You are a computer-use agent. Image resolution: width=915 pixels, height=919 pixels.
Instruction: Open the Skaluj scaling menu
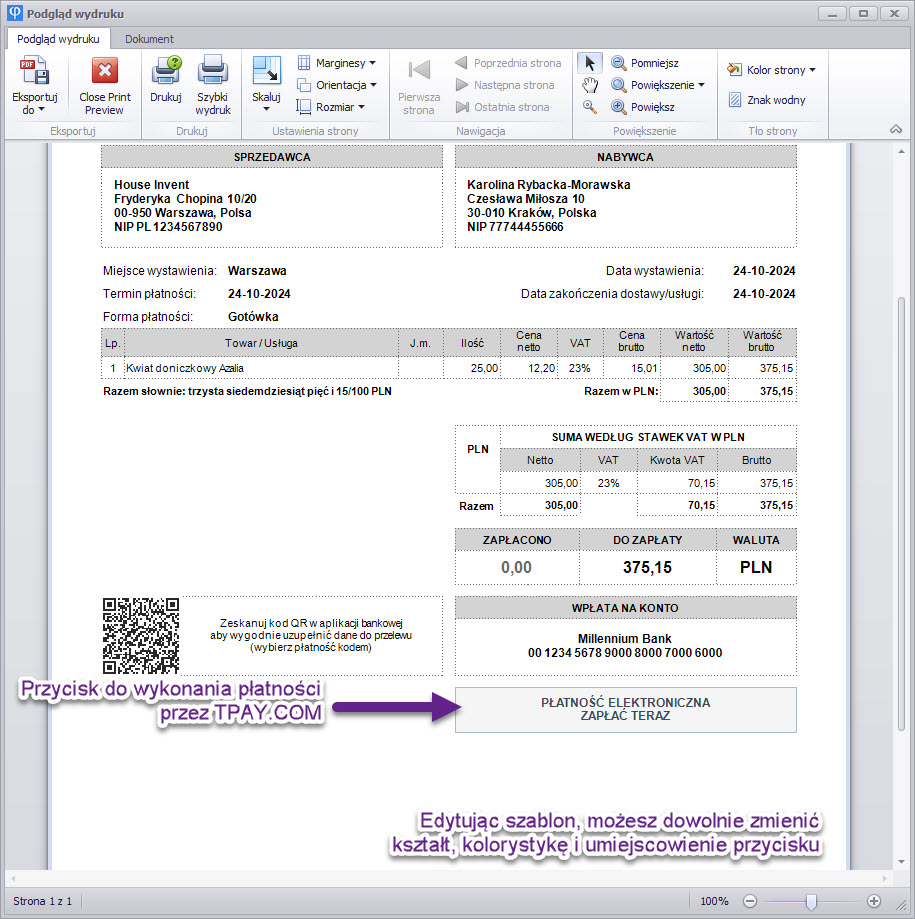tap(266, 80)
